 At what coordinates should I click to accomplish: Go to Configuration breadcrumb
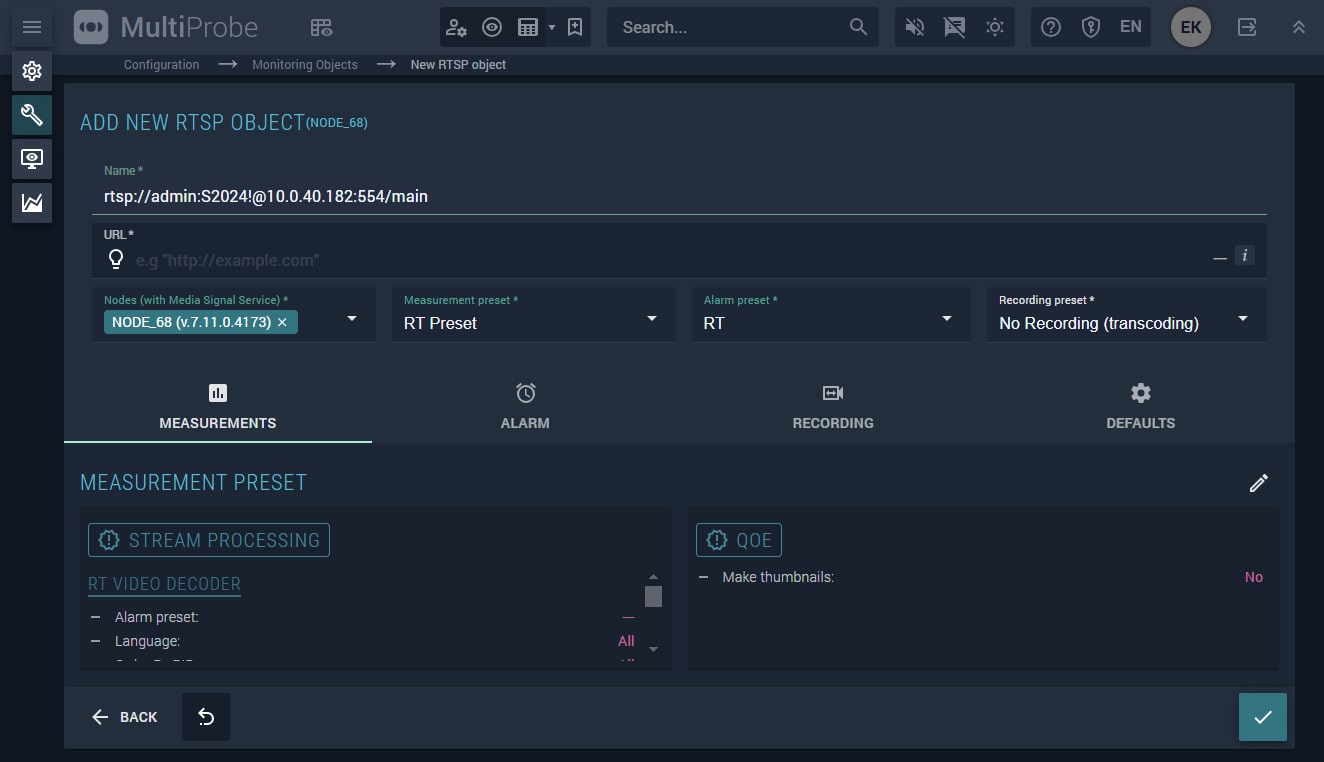(x=161, y=64)
